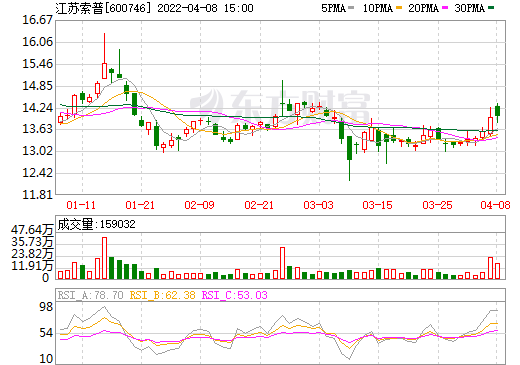The height and width of the screenshot is (365, 520).
Task: Click the stock title 江苏索普[600746]
Action: [x=104, y=8]
